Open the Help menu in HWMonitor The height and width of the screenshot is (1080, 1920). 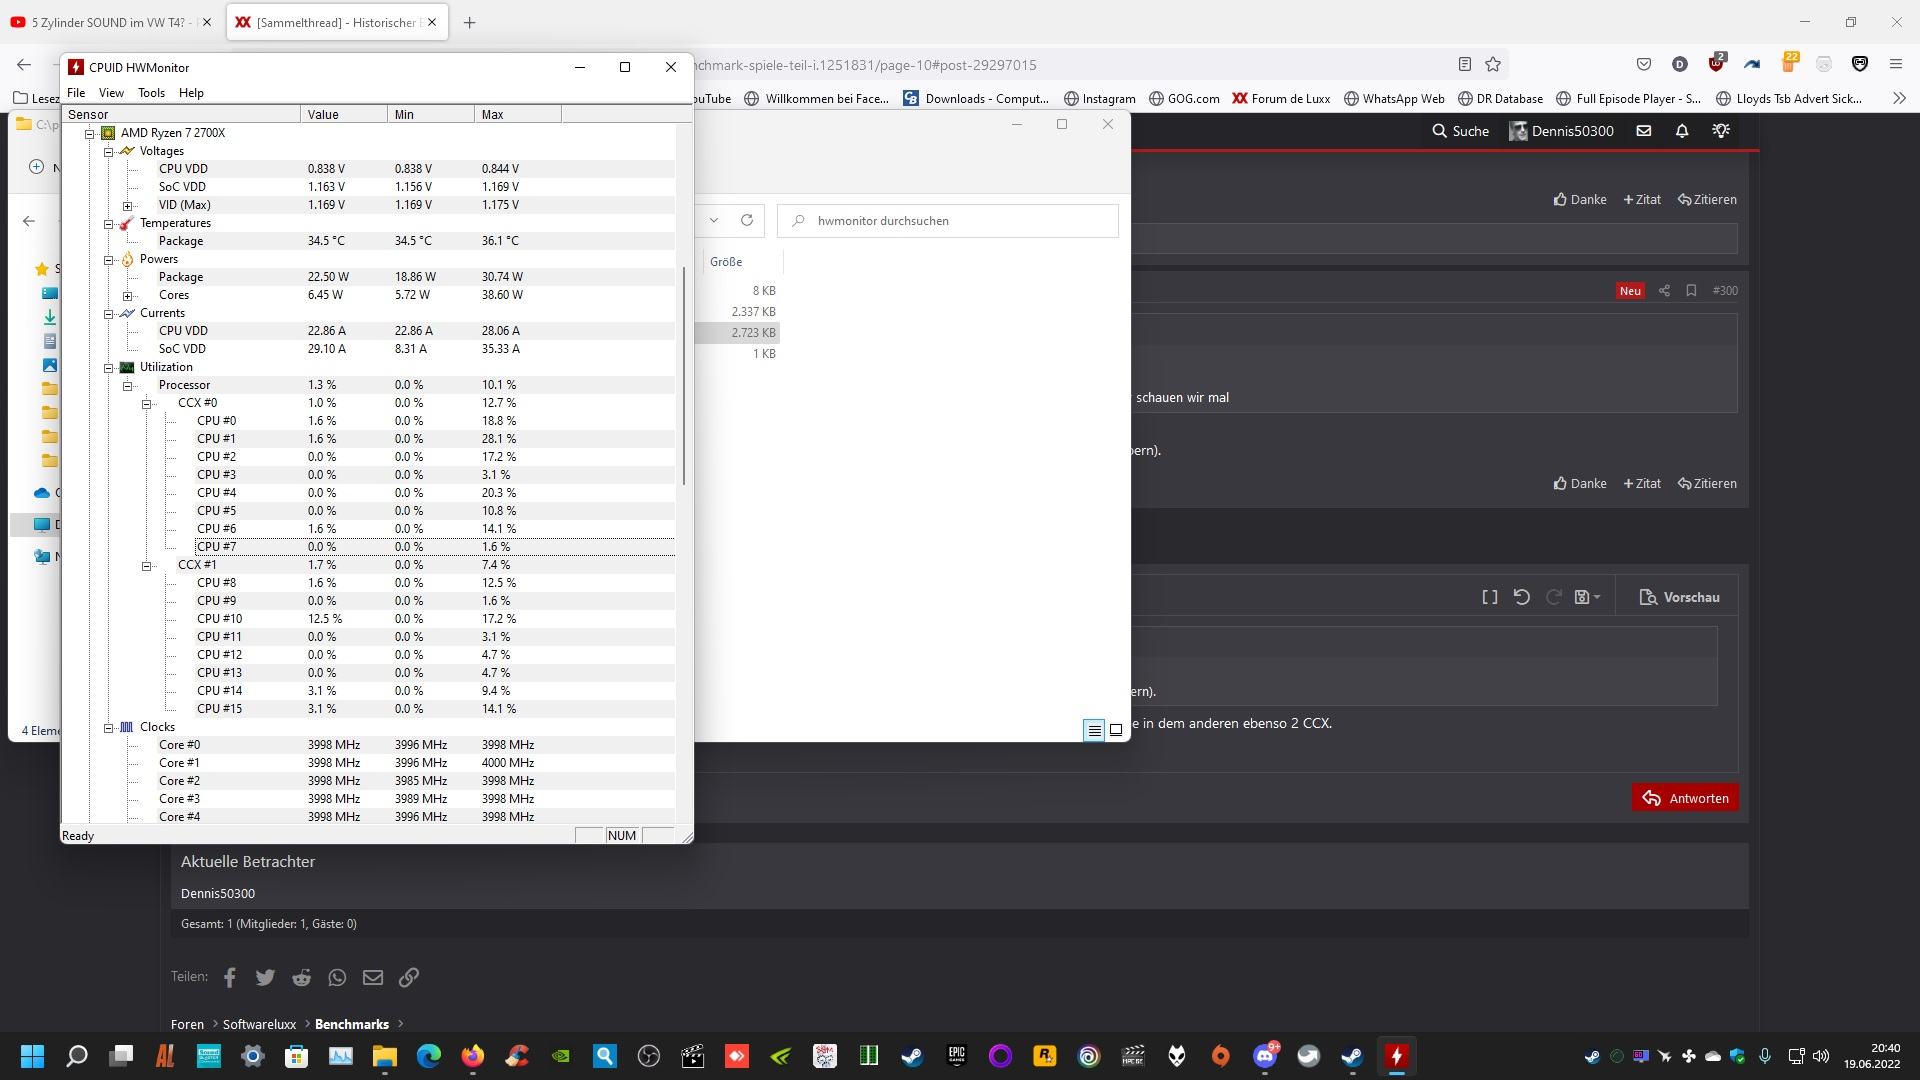pos(191,93)
